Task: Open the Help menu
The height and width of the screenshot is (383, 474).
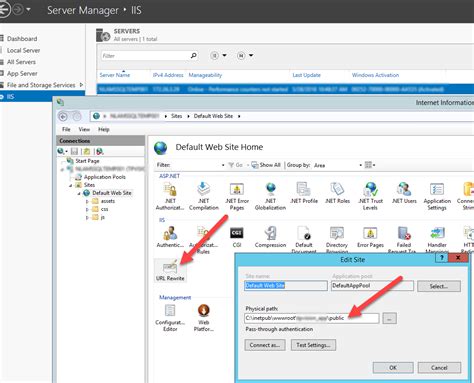Action: pos(104,129)
